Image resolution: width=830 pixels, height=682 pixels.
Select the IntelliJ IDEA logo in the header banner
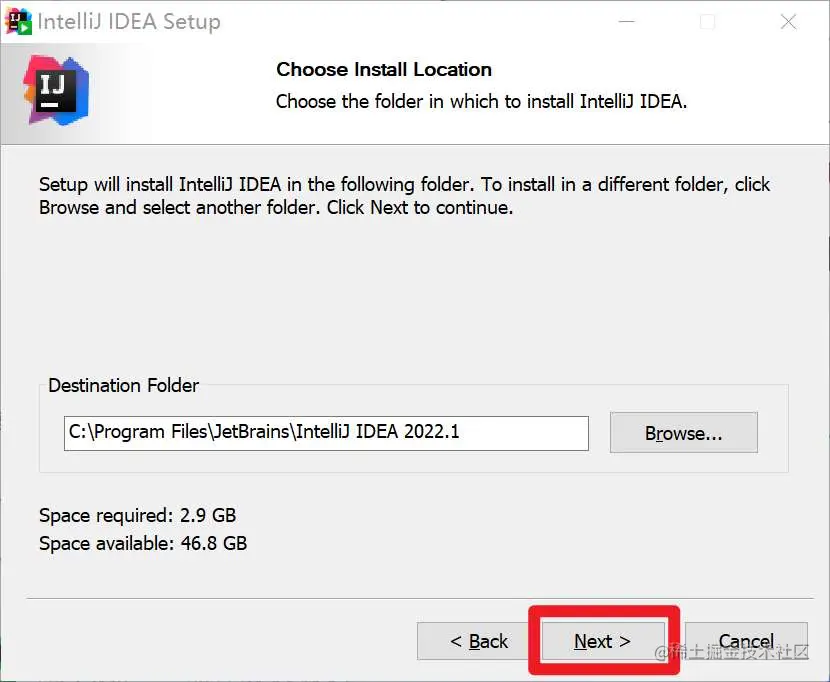pos(57,92)
